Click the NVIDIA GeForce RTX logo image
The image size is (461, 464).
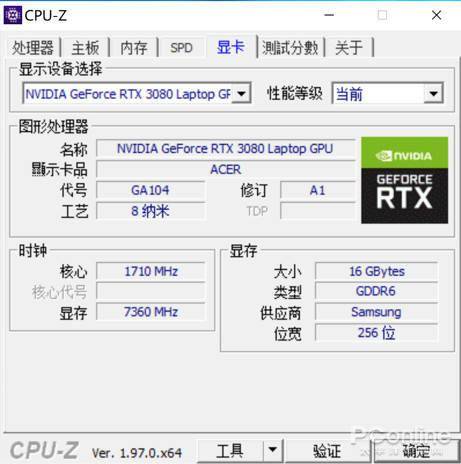[404, 180]
